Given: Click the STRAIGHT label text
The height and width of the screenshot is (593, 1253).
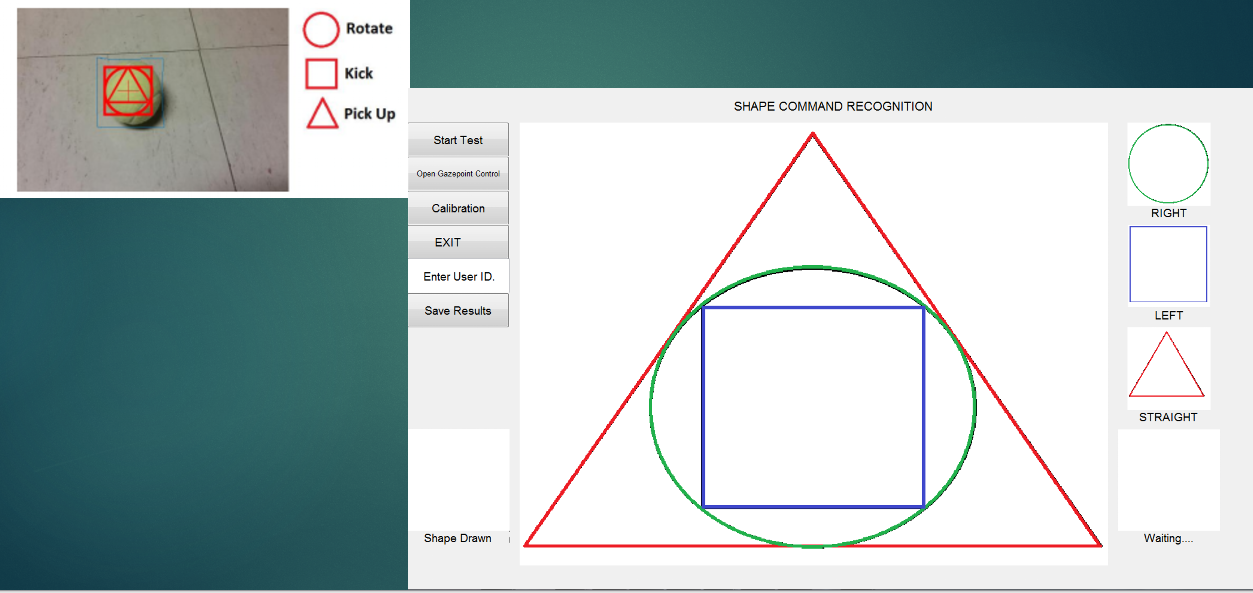Looking at the screenshot, I should coord(1168,417).
